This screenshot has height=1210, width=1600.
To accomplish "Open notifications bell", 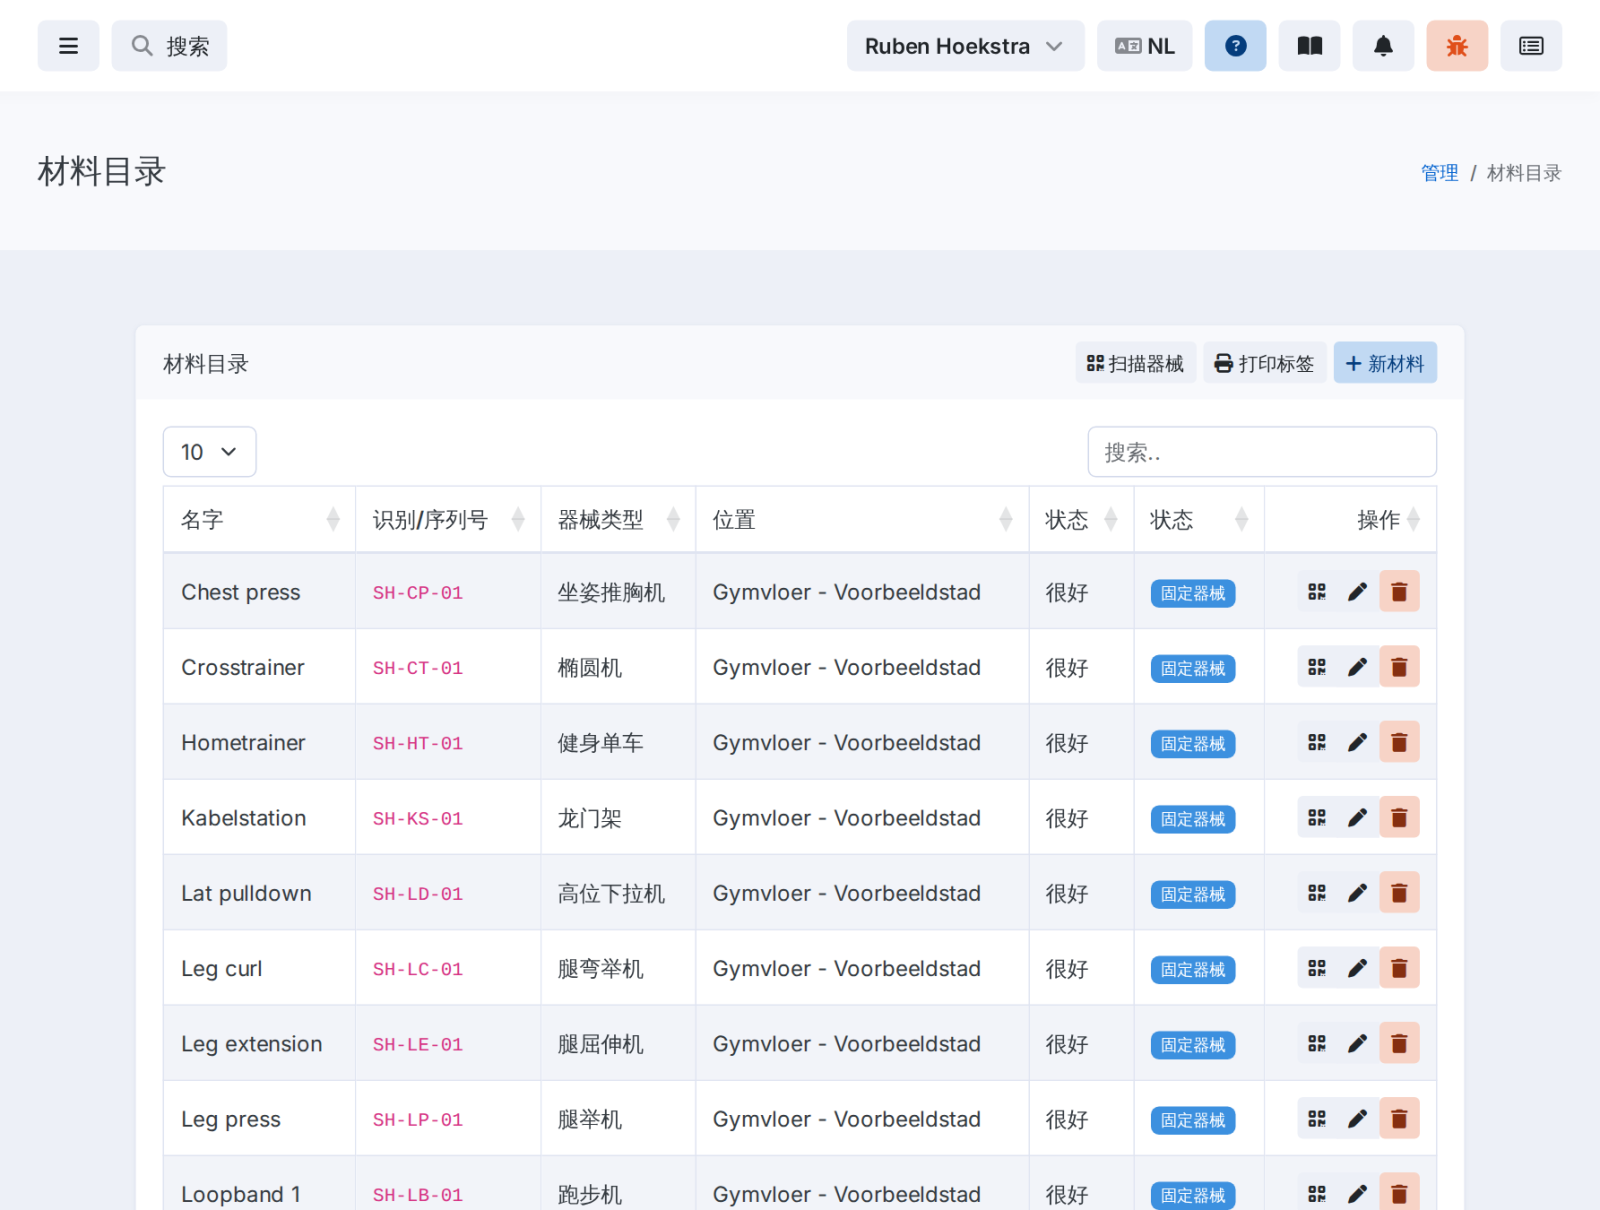I will click(1383, 46).
